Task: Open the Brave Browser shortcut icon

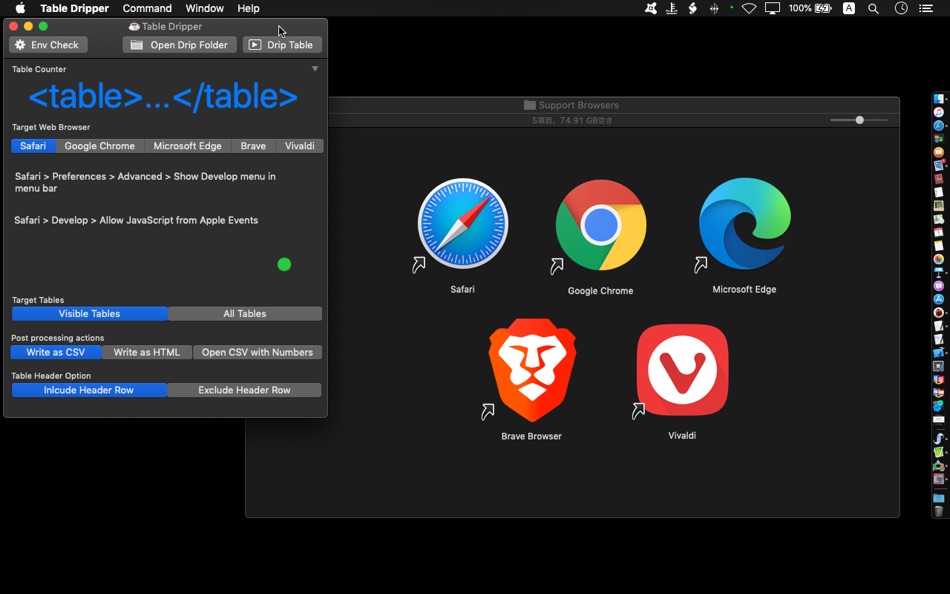Action: [x=532, y=370]
